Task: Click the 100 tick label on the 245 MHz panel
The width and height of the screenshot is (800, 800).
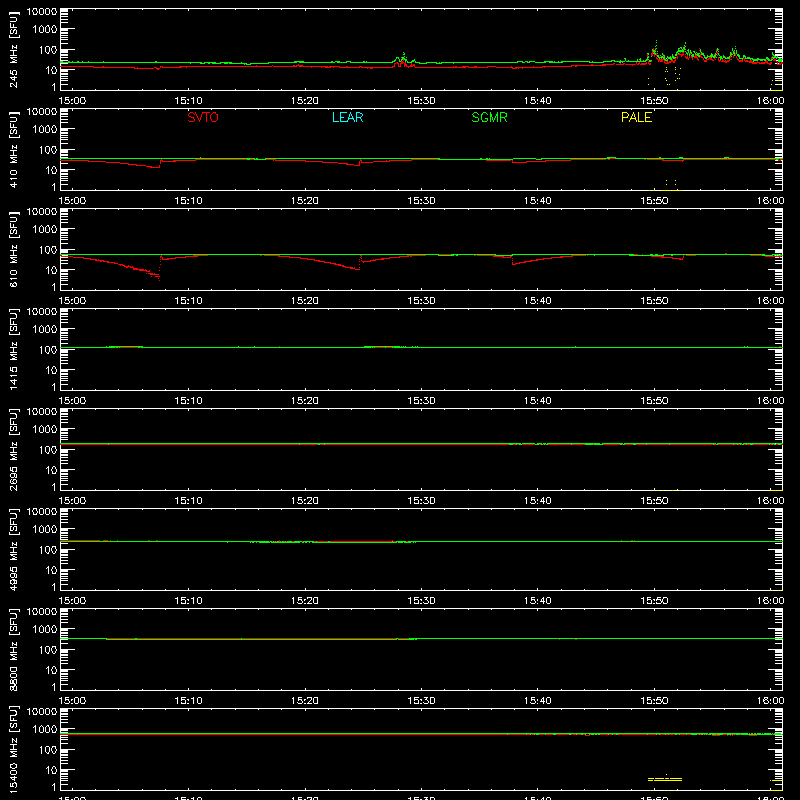Action: click(x=48, y=50)
